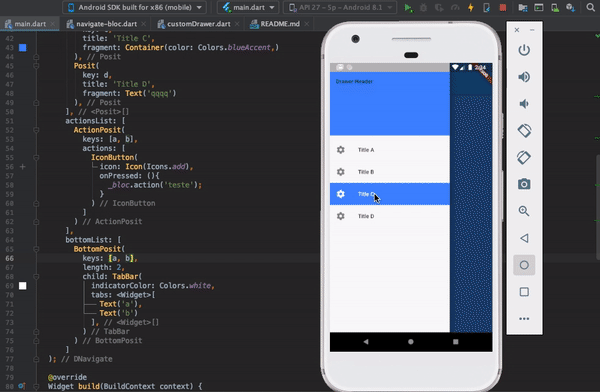Open API 27 emulator dropdown

(x=341, y=7)
